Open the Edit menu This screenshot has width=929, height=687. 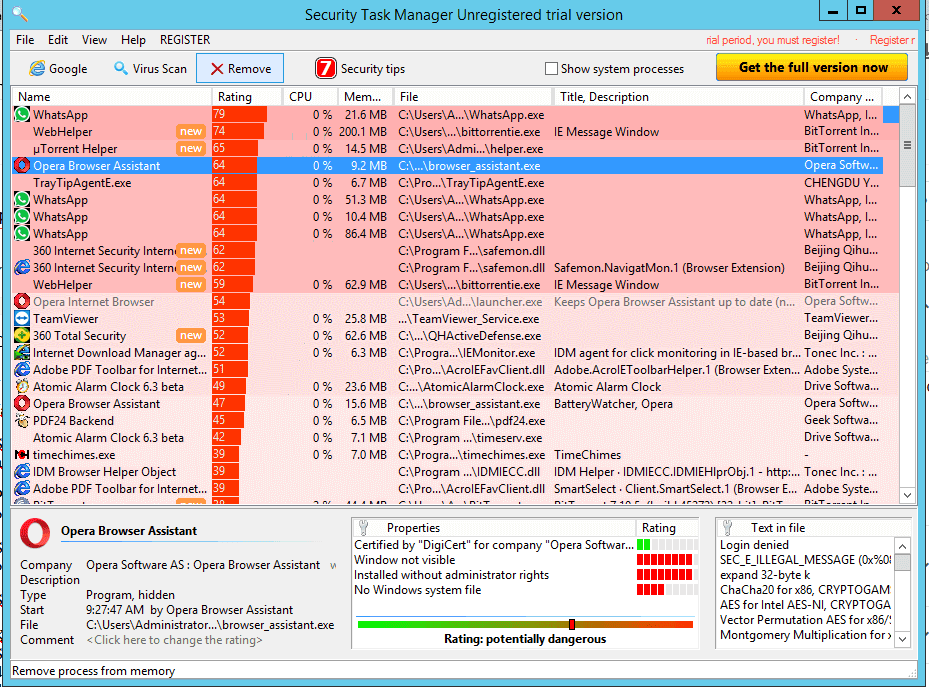click(58, 40)
